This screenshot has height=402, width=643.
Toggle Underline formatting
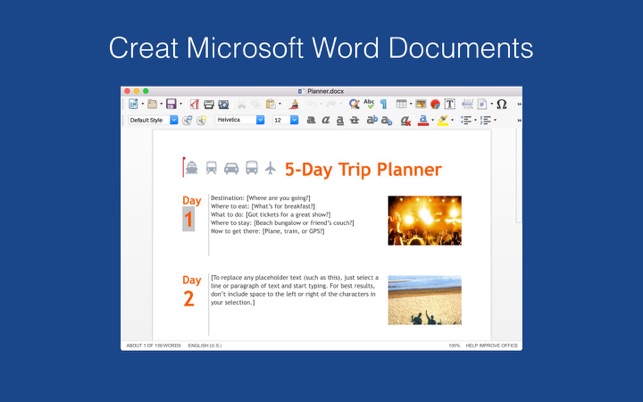click(x=340, y=120)
